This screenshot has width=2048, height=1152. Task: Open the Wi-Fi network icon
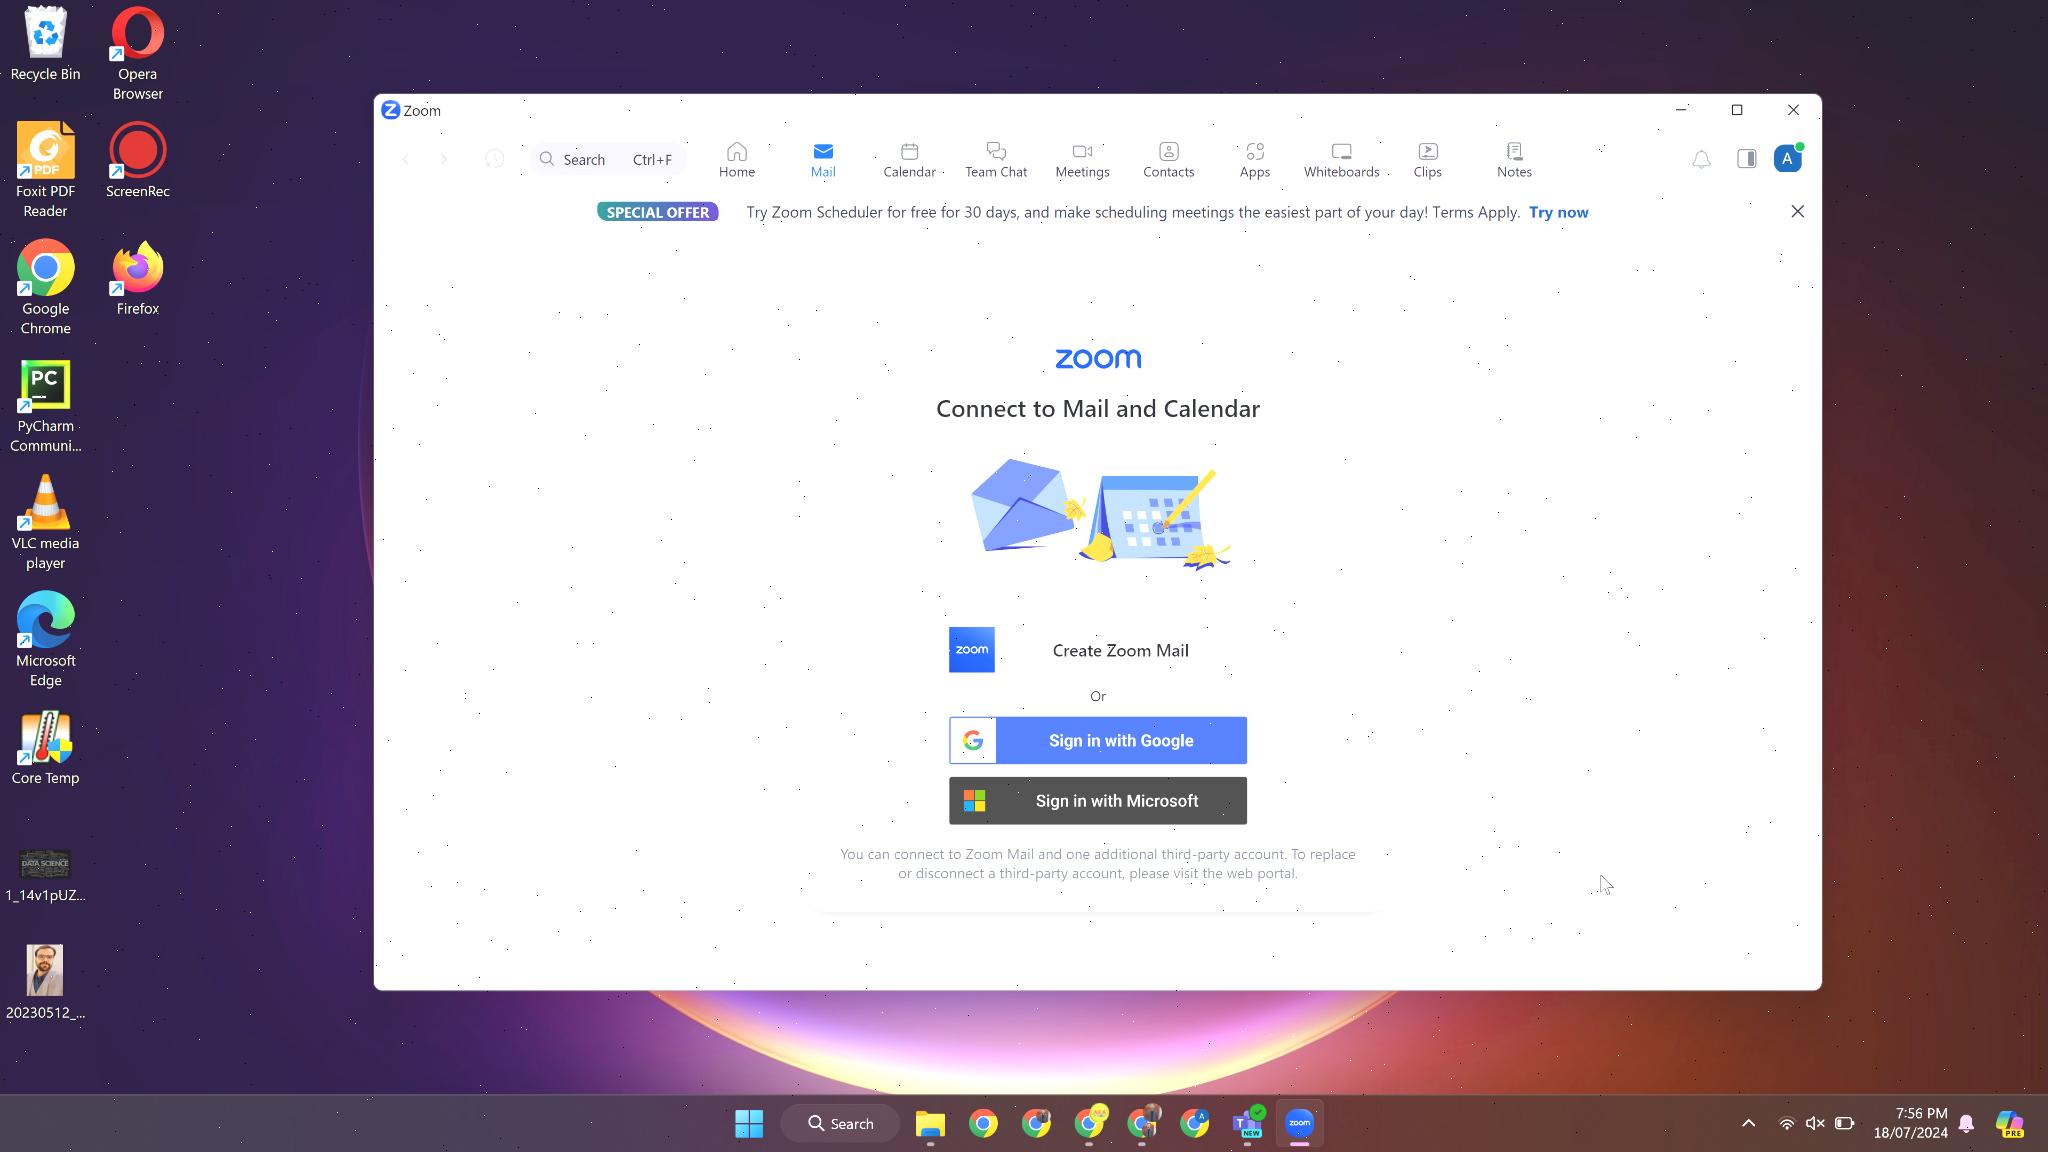tap(1786, 1123)
